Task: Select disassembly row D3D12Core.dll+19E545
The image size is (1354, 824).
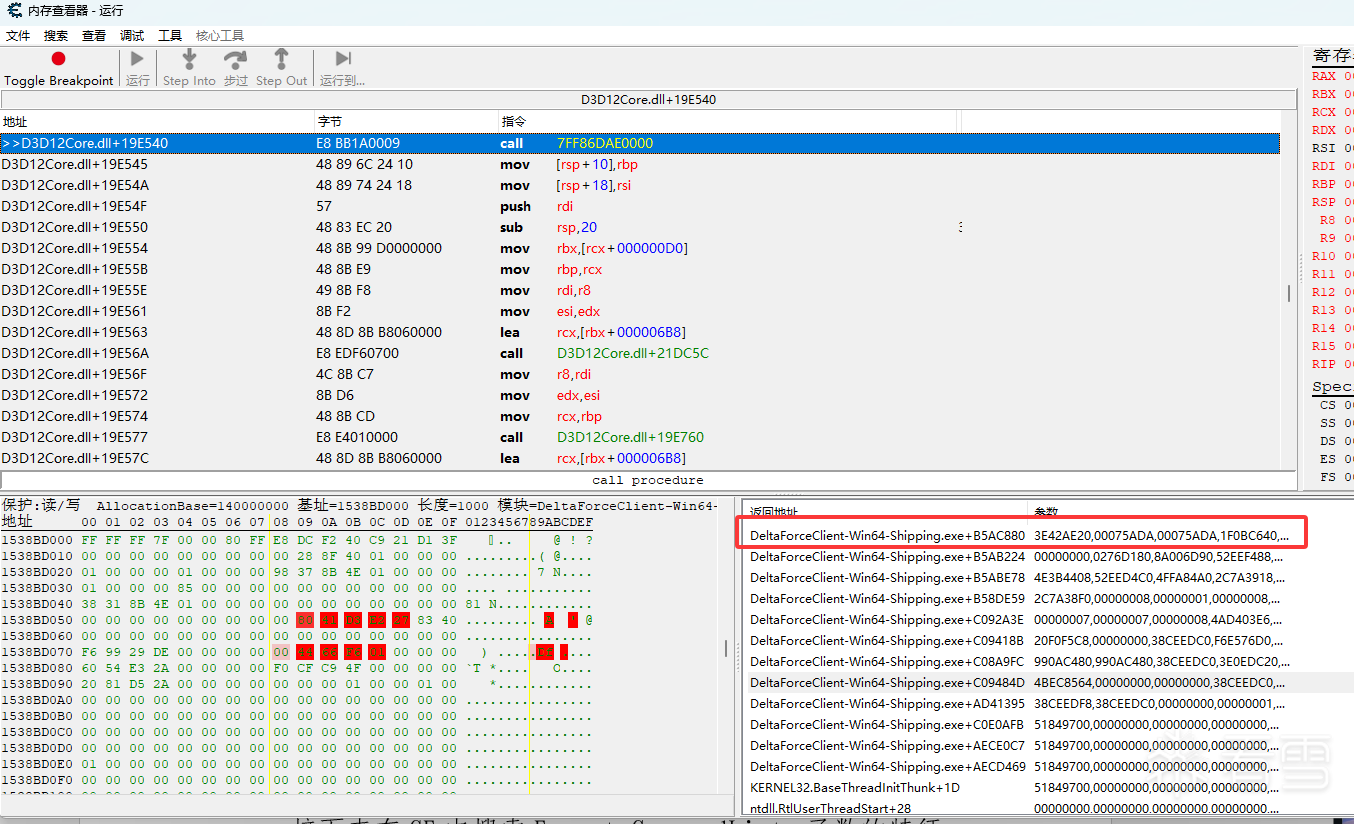Action: pyautogui.click(x=640, y=164)
